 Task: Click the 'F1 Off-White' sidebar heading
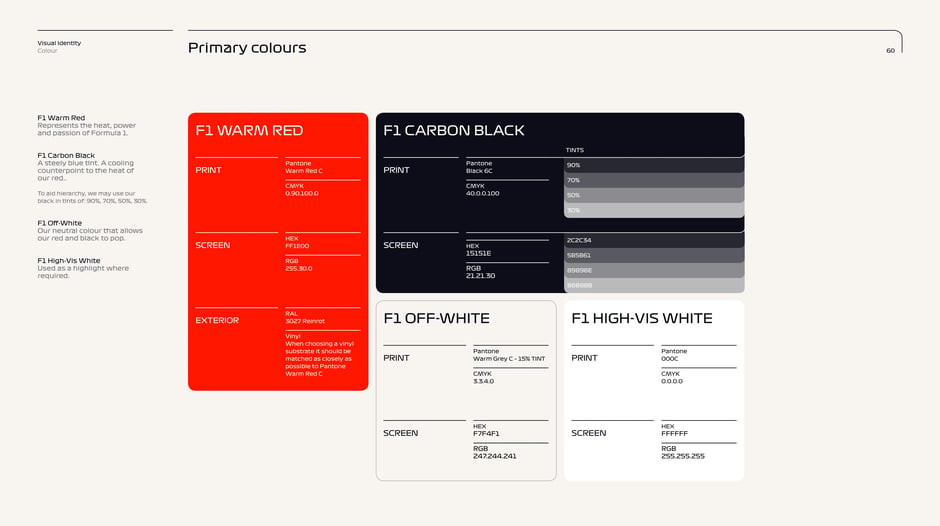(x=59, y=223)
